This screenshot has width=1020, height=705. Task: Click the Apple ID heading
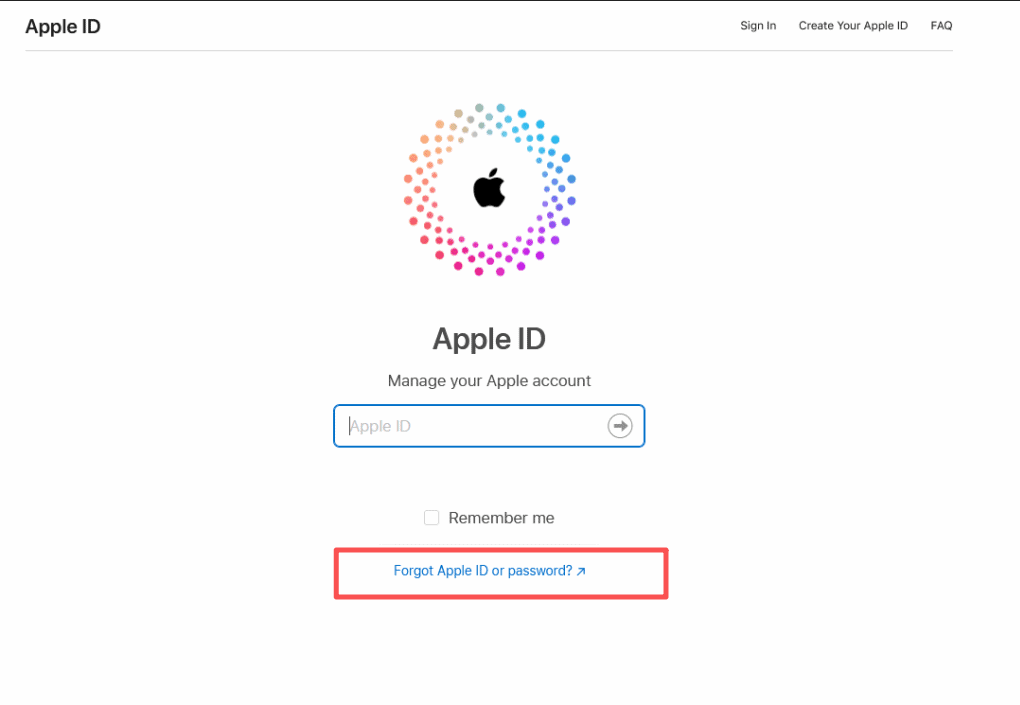pos(489,338)
